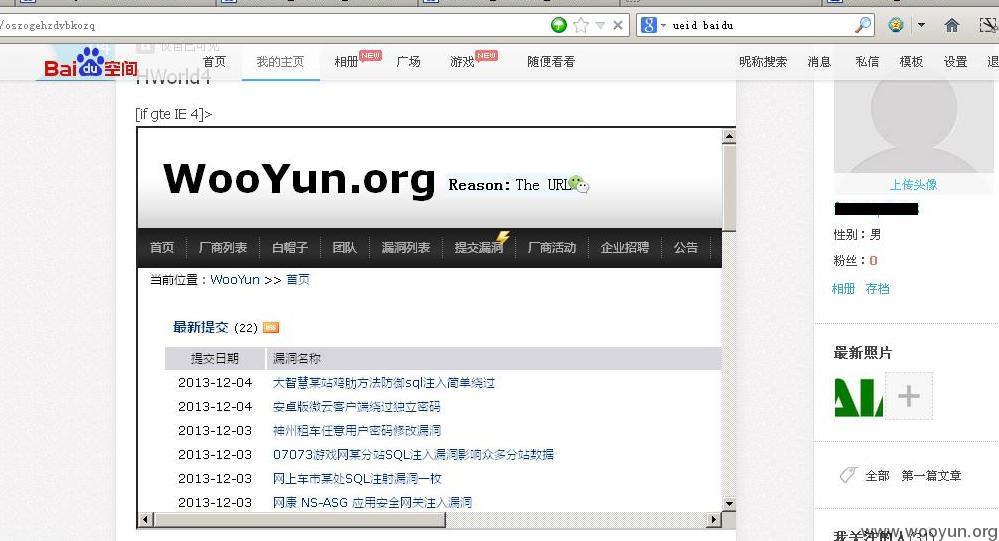The image size is (999, 541).
Task: Open 设置 in the top navigation
Action: [x=955, y=62]
